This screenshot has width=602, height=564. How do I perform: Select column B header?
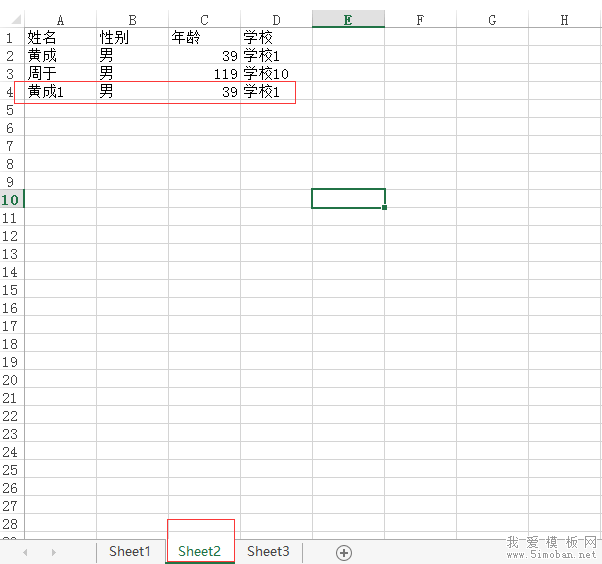(132, 20)
